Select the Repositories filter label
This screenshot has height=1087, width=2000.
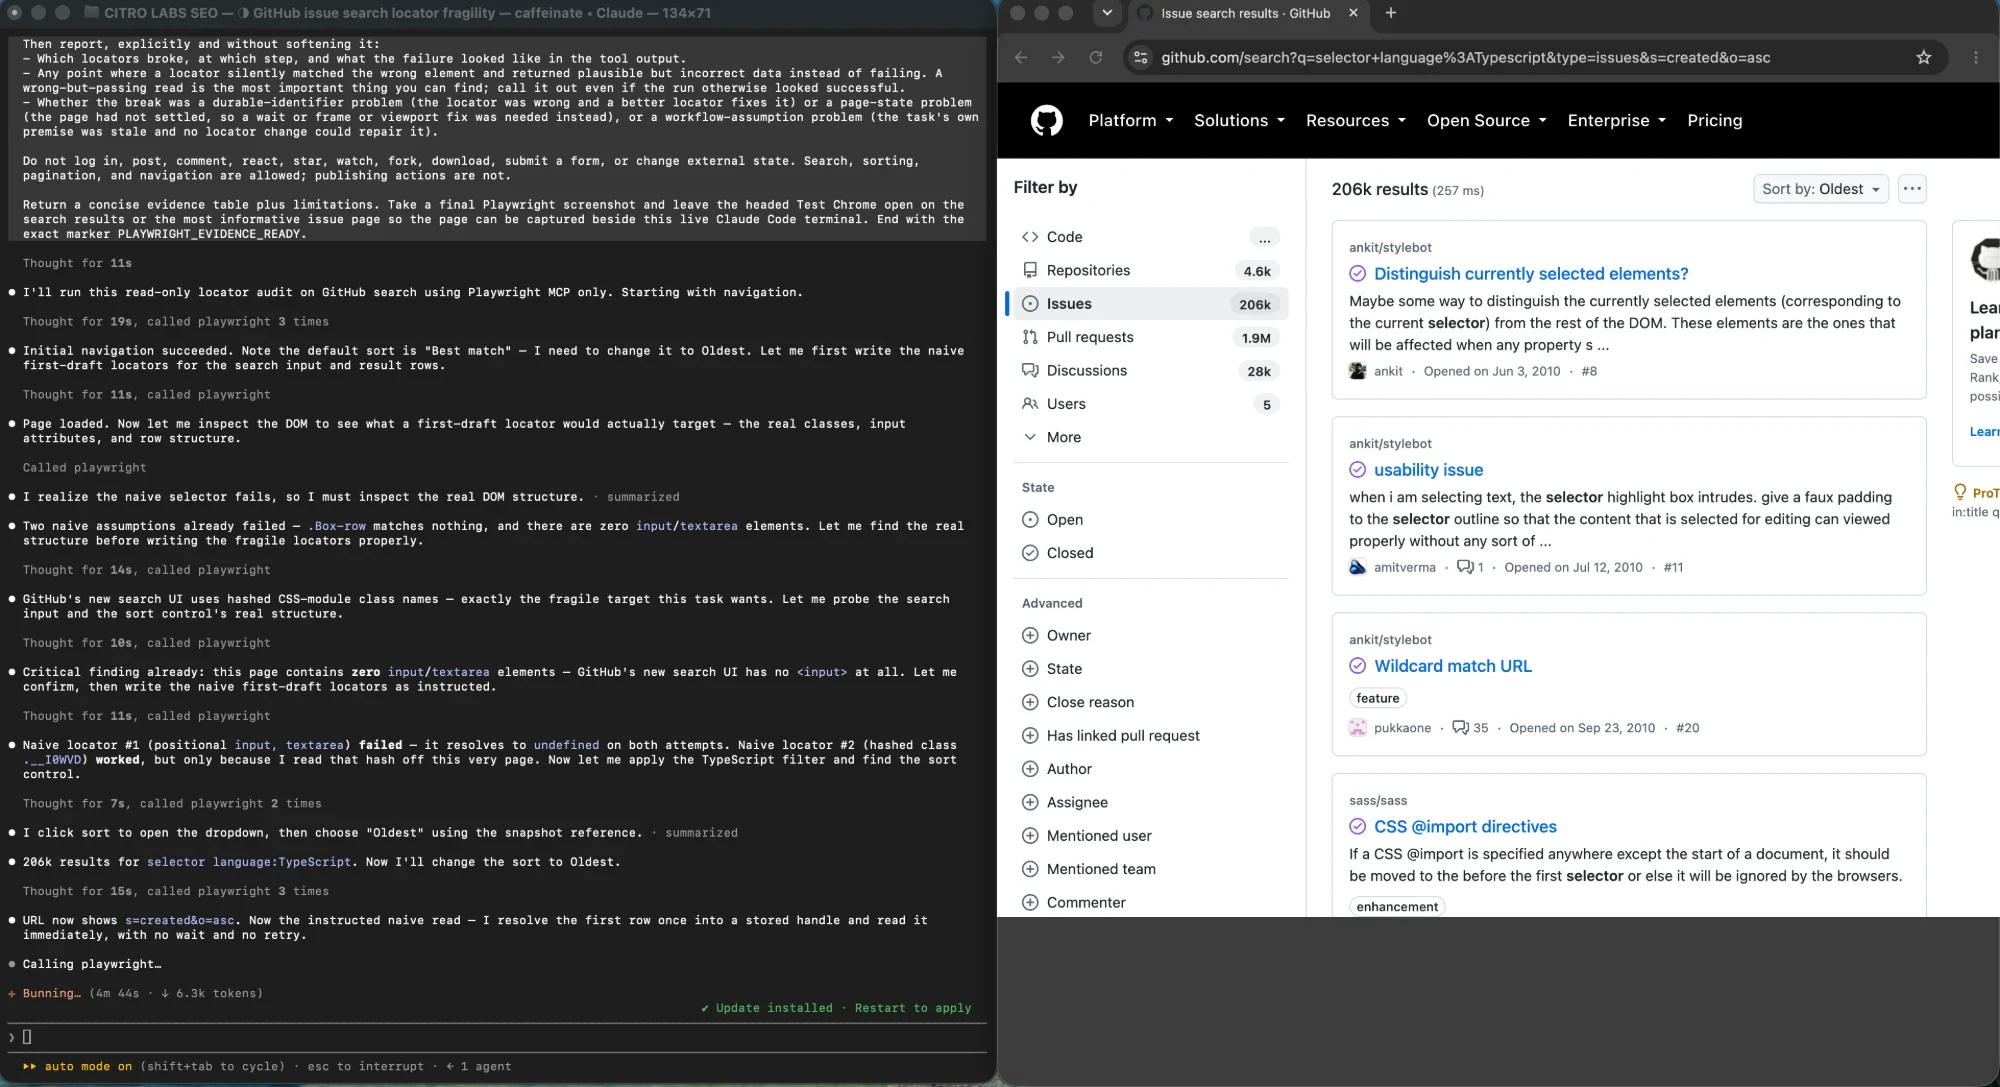tap(1088, 270)
